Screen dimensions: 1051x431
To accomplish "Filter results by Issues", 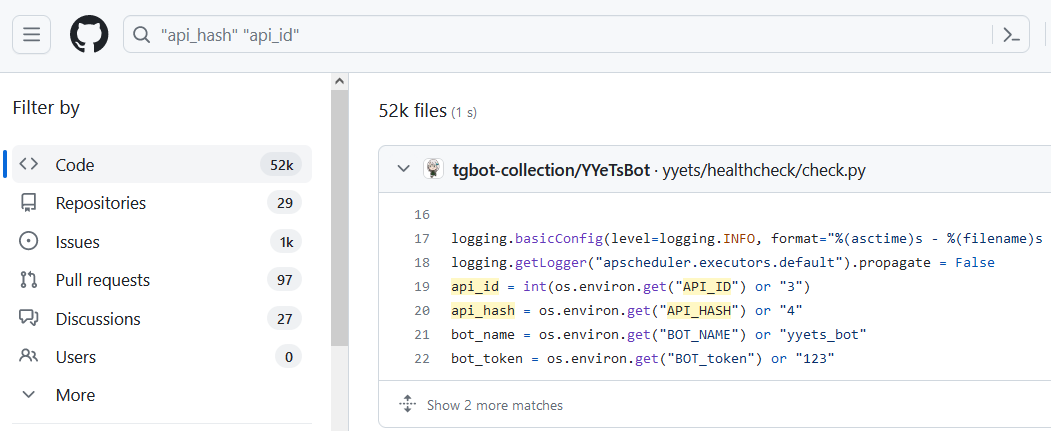I will tap(77, 242).
